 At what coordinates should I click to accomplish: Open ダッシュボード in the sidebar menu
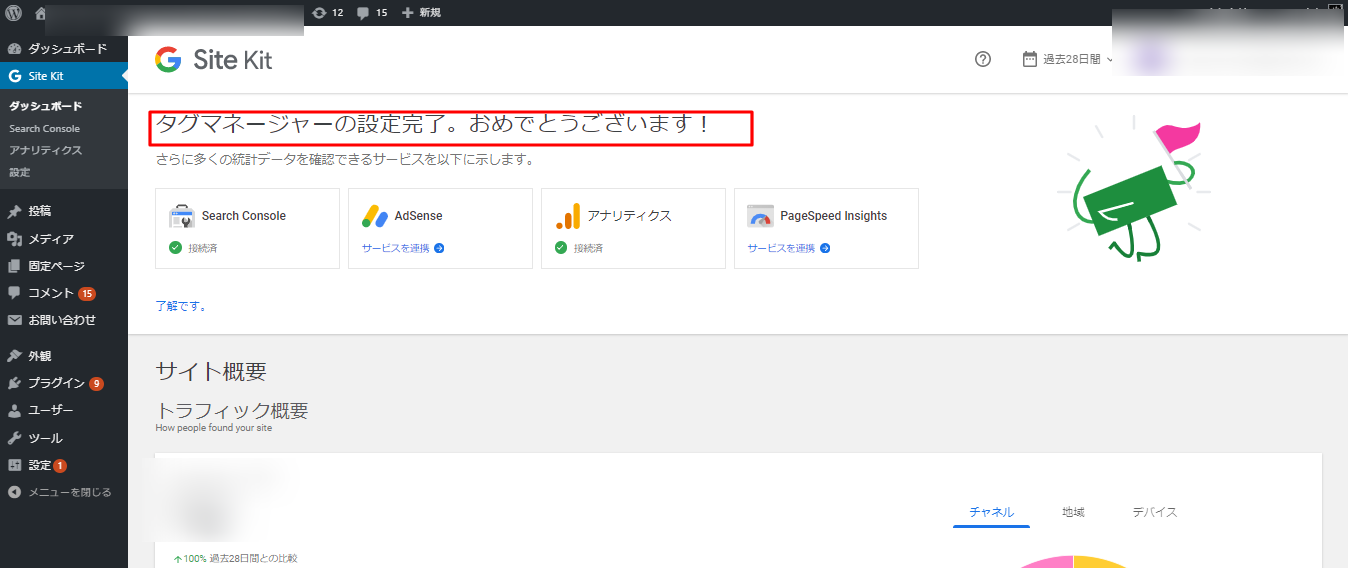(x=64, y=49)
